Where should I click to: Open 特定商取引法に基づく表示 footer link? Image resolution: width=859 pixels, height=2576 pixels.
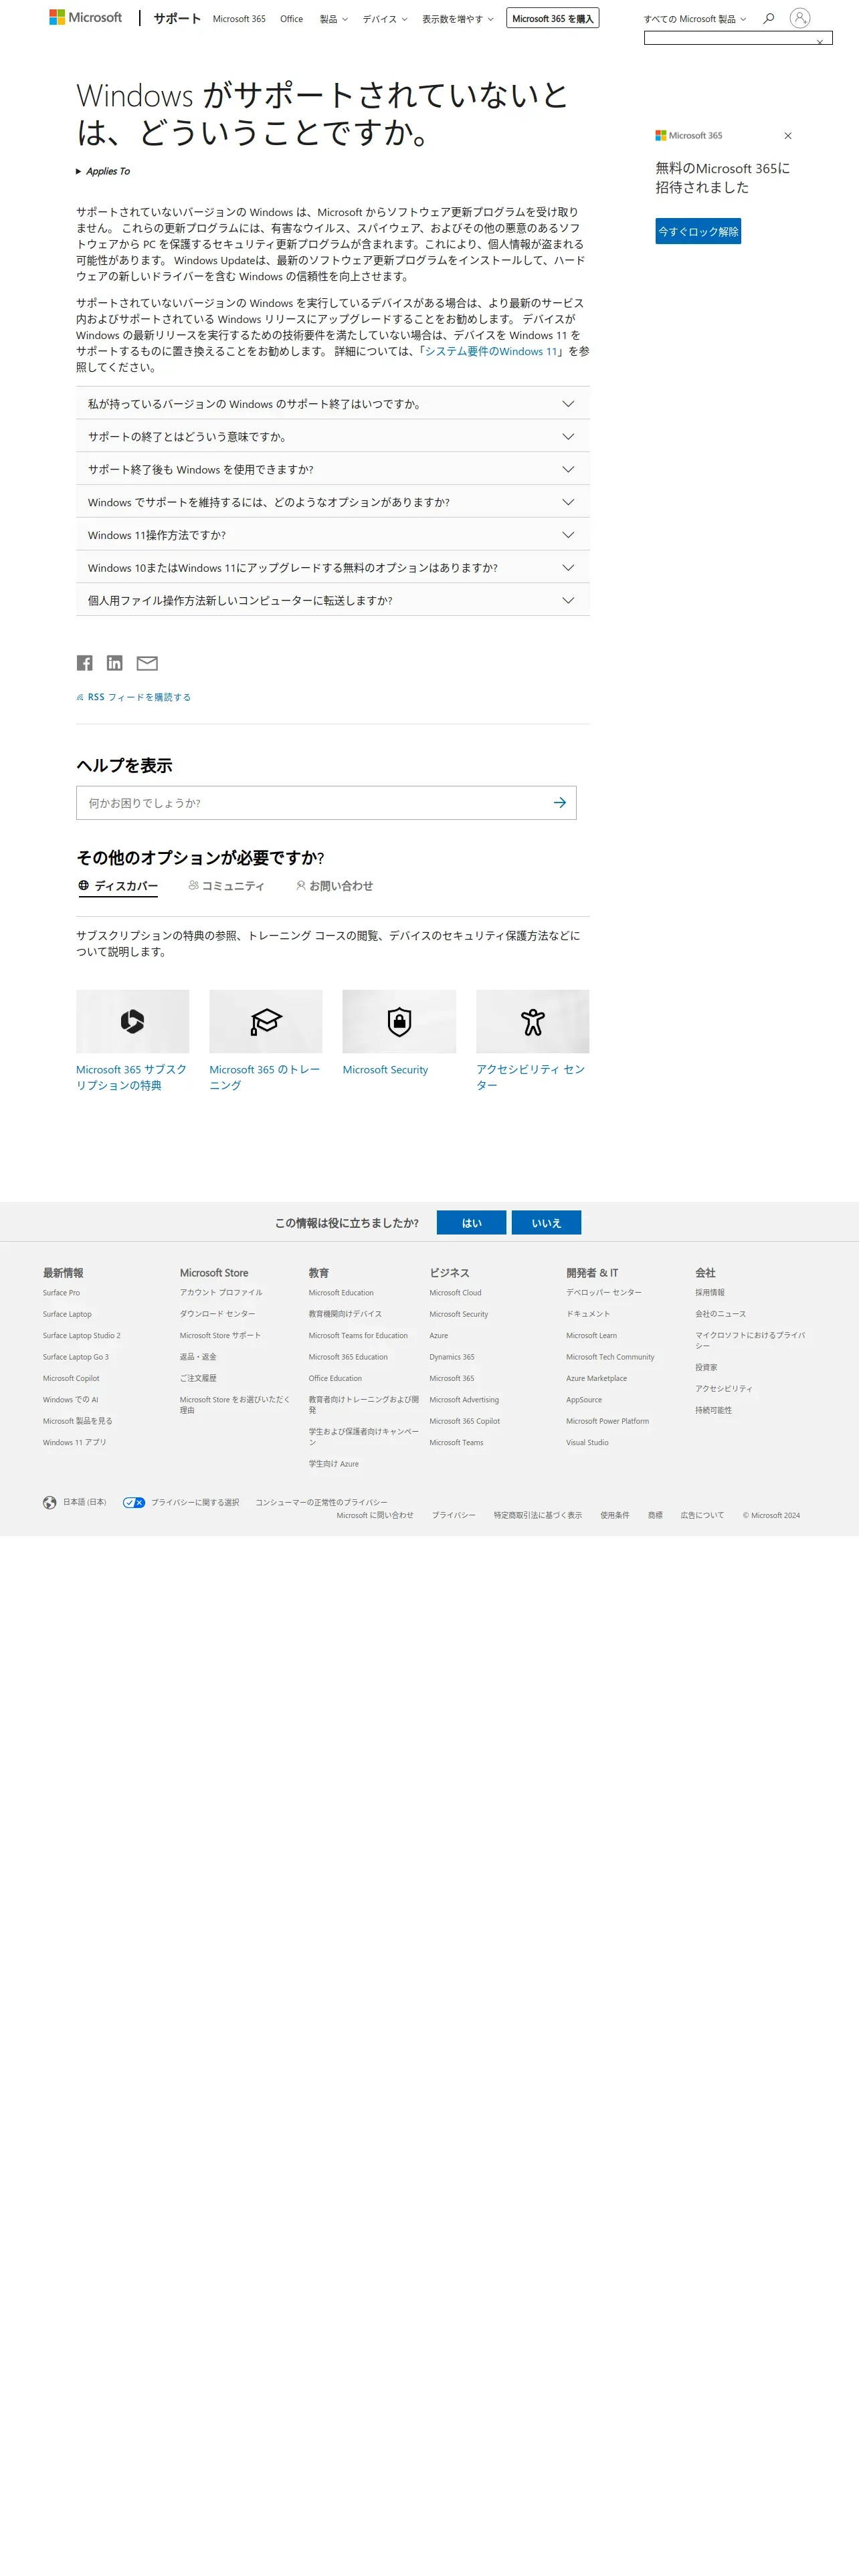pos(537,1515)
